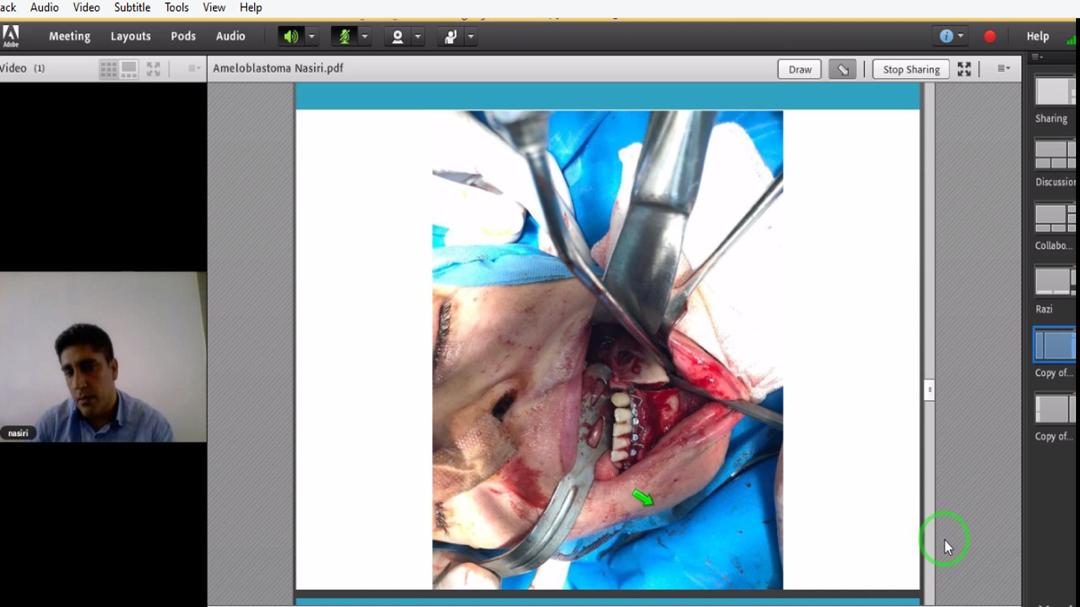Click the blue meeting info icon
The width and height of the screenshot is (1080, 607).
click(946, 36)
